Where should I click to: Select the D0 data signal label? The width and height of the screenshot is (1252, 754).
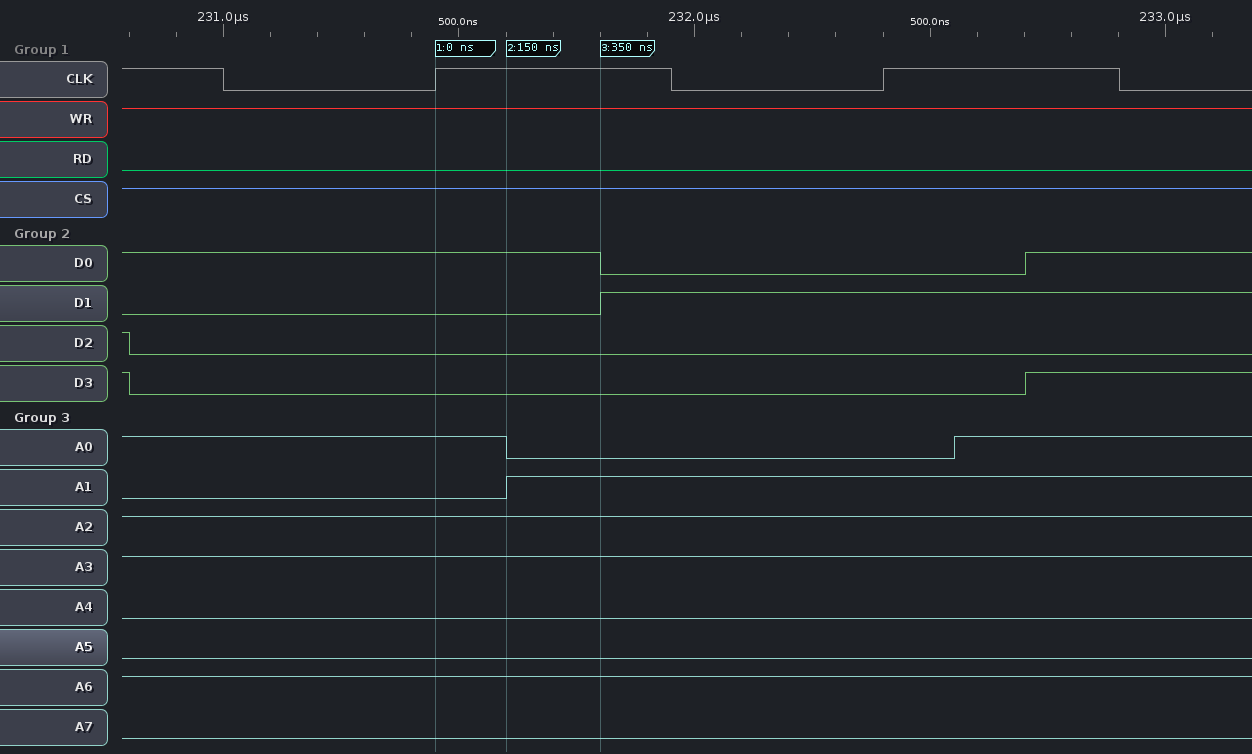pyautogui.click(x=53, y=263)
